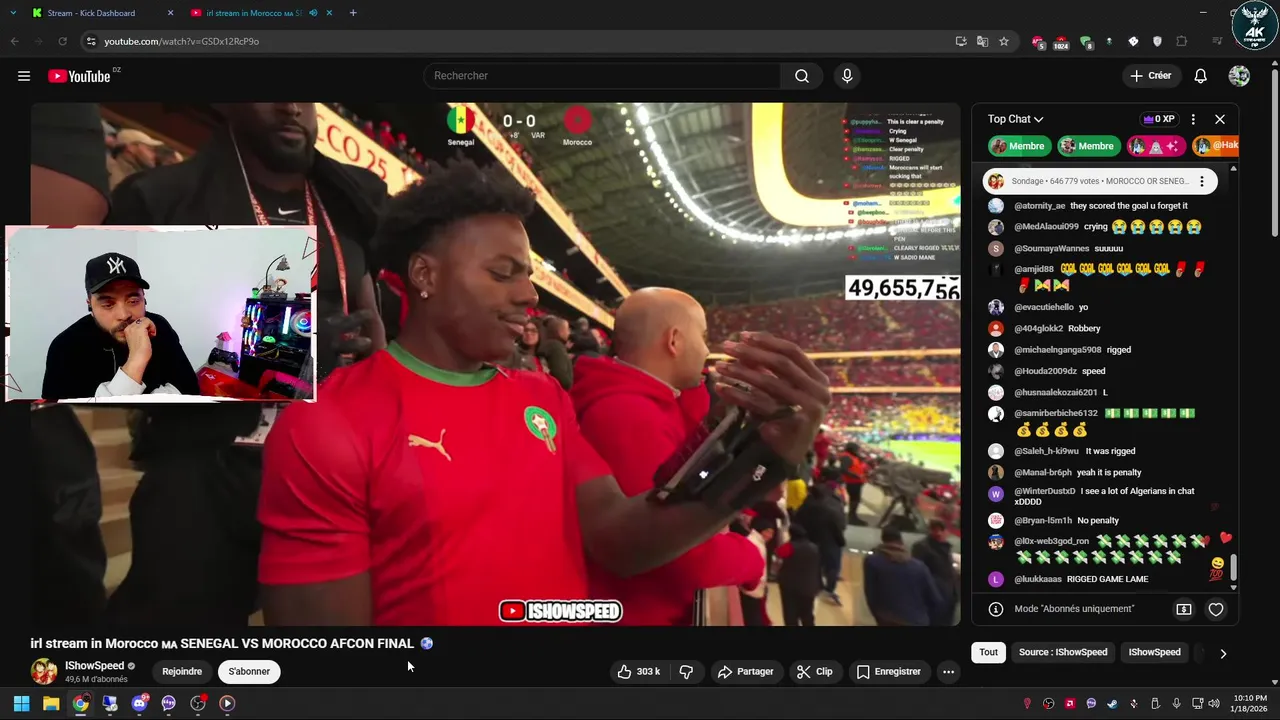Show more filter chips with arrow
Screen dimensions: 1280x720
pos(1223,653)
